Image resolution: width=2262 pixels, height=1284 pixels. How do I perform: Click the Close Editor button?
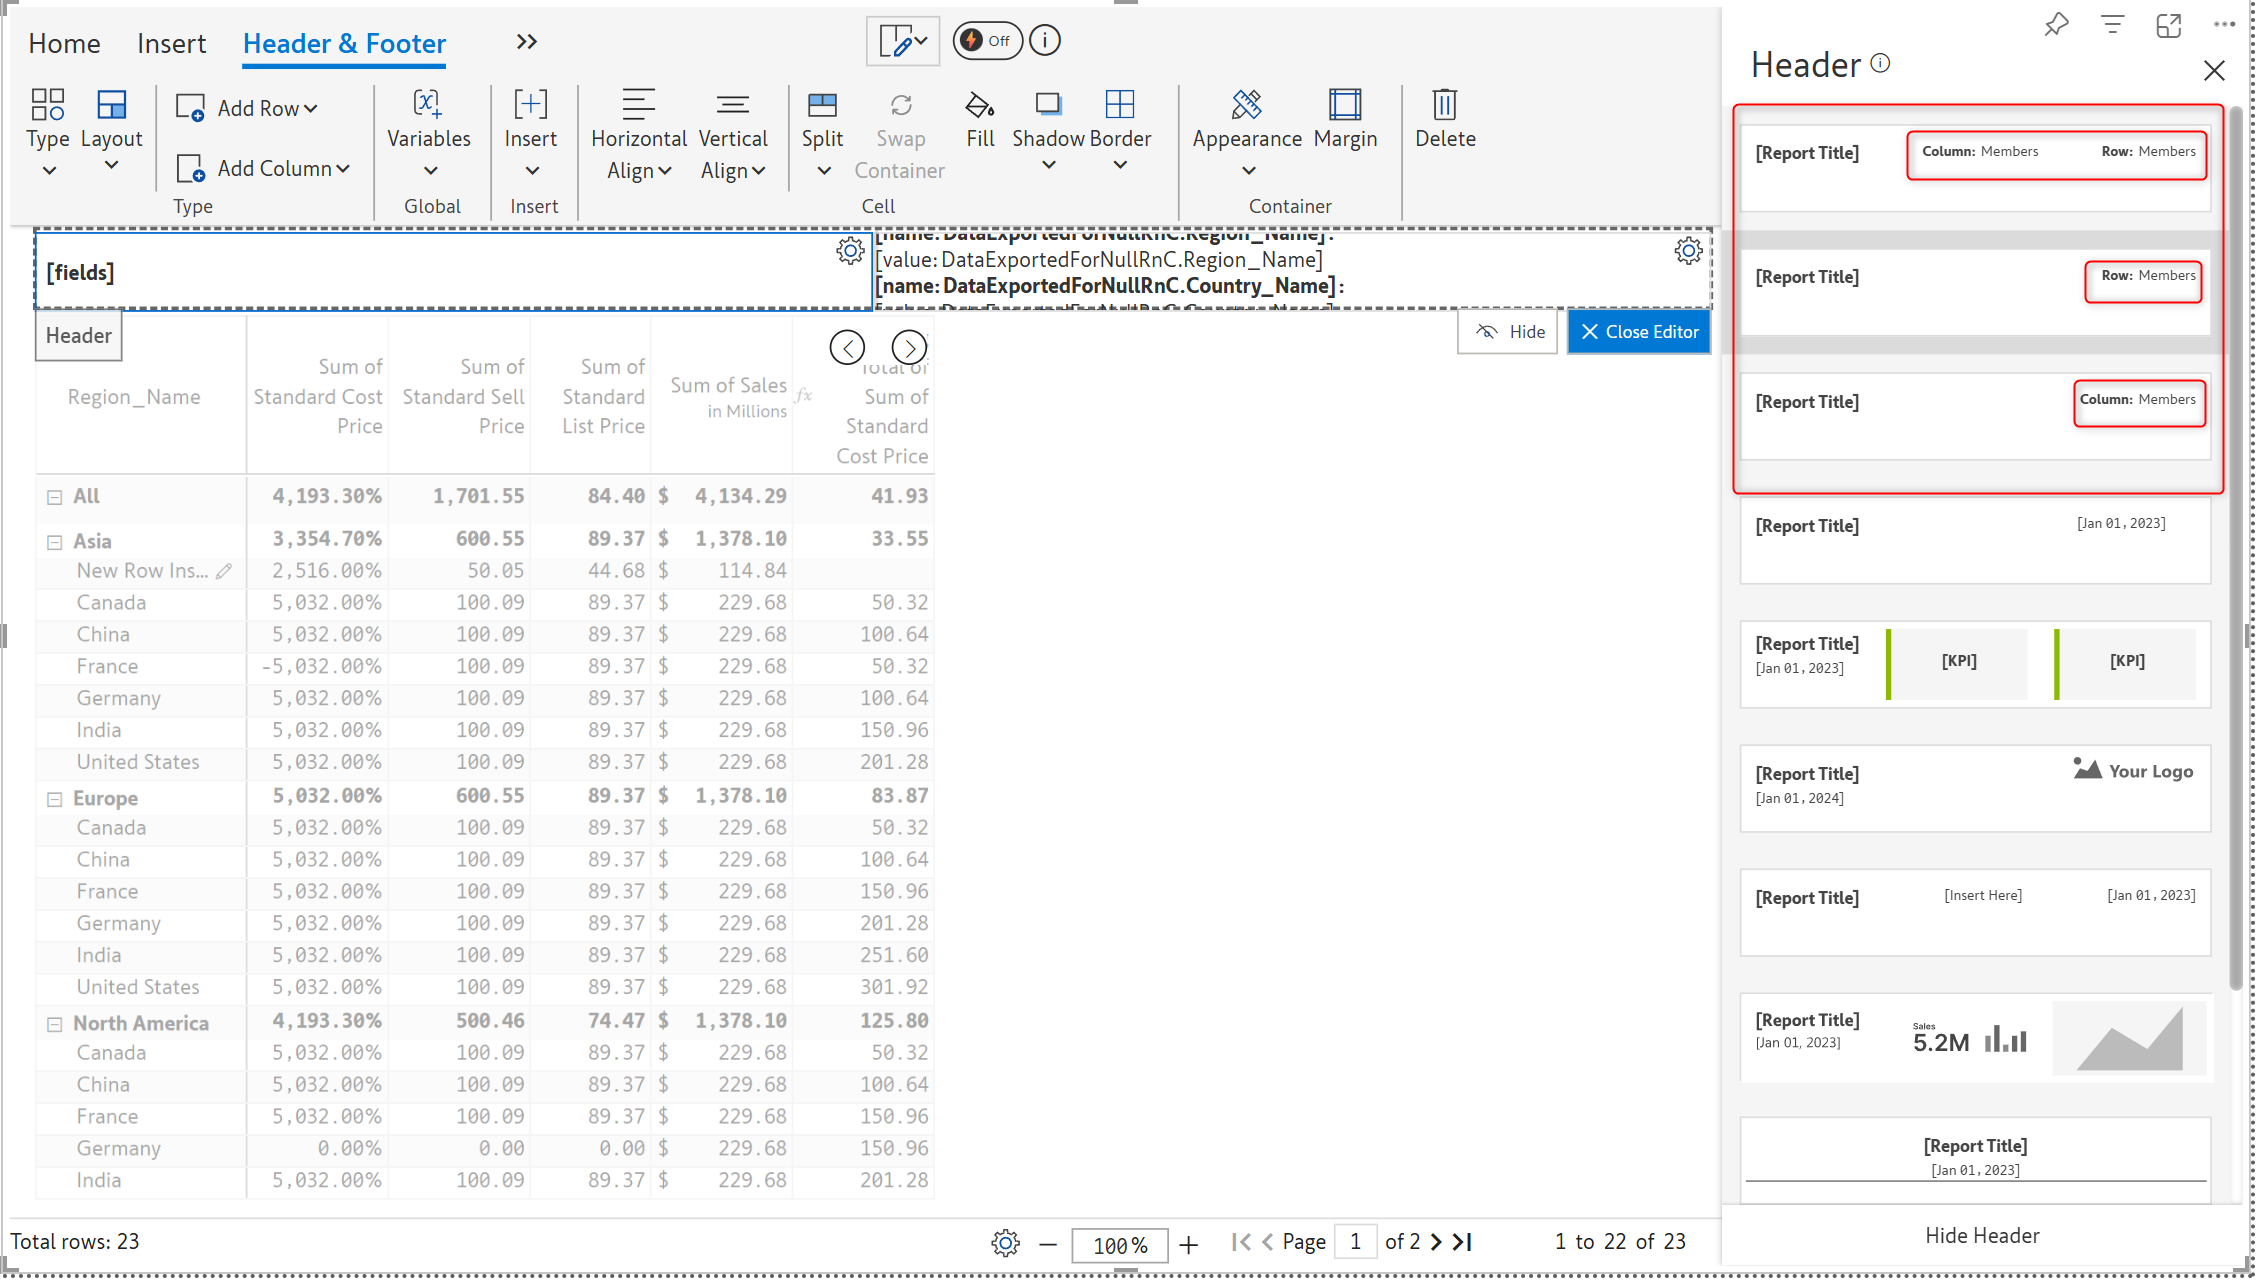(1638, 332)
